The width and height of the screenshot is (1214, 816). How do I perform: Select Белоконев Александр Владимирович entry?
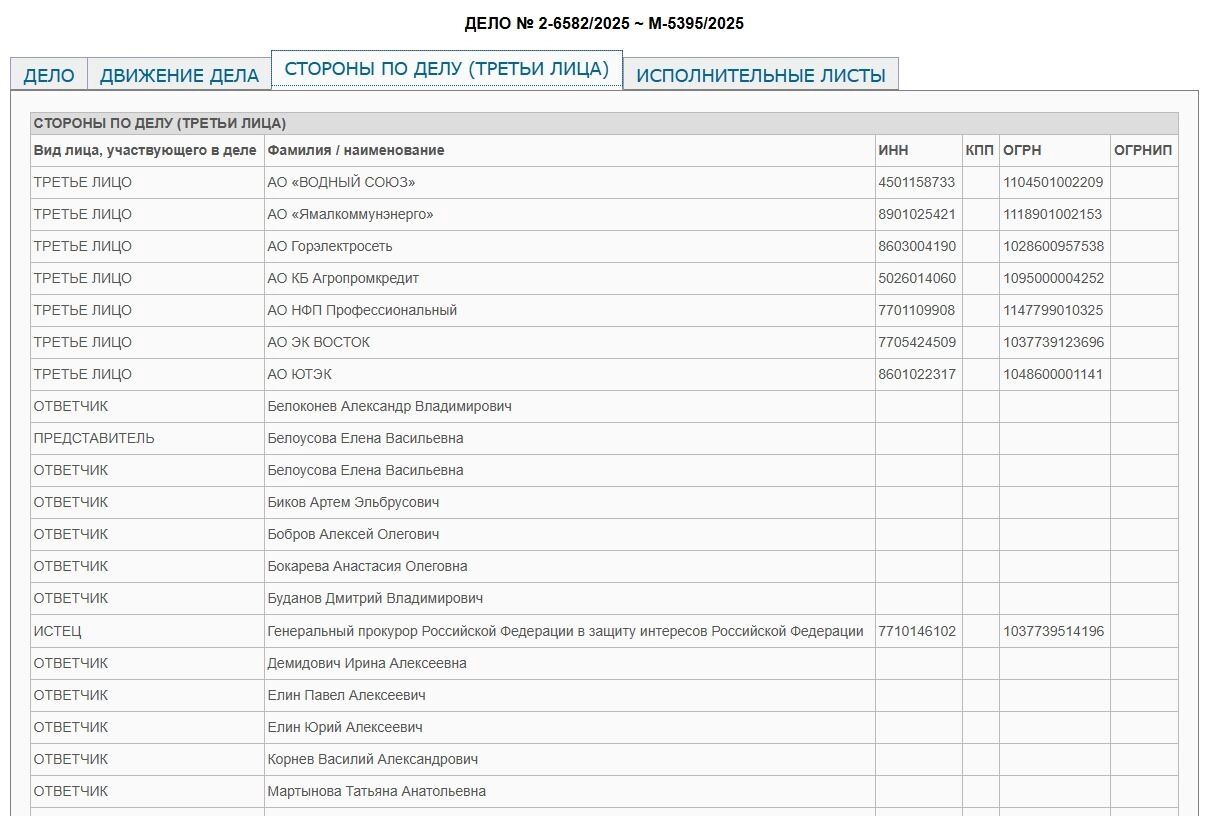(x=389, y=406)
